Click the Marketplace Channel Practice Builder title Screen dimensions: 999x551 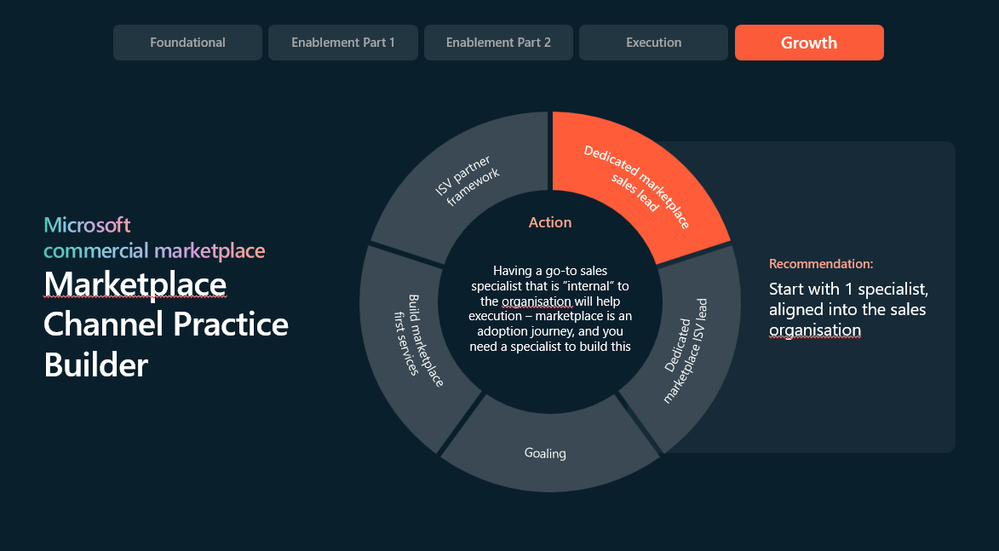166,325
